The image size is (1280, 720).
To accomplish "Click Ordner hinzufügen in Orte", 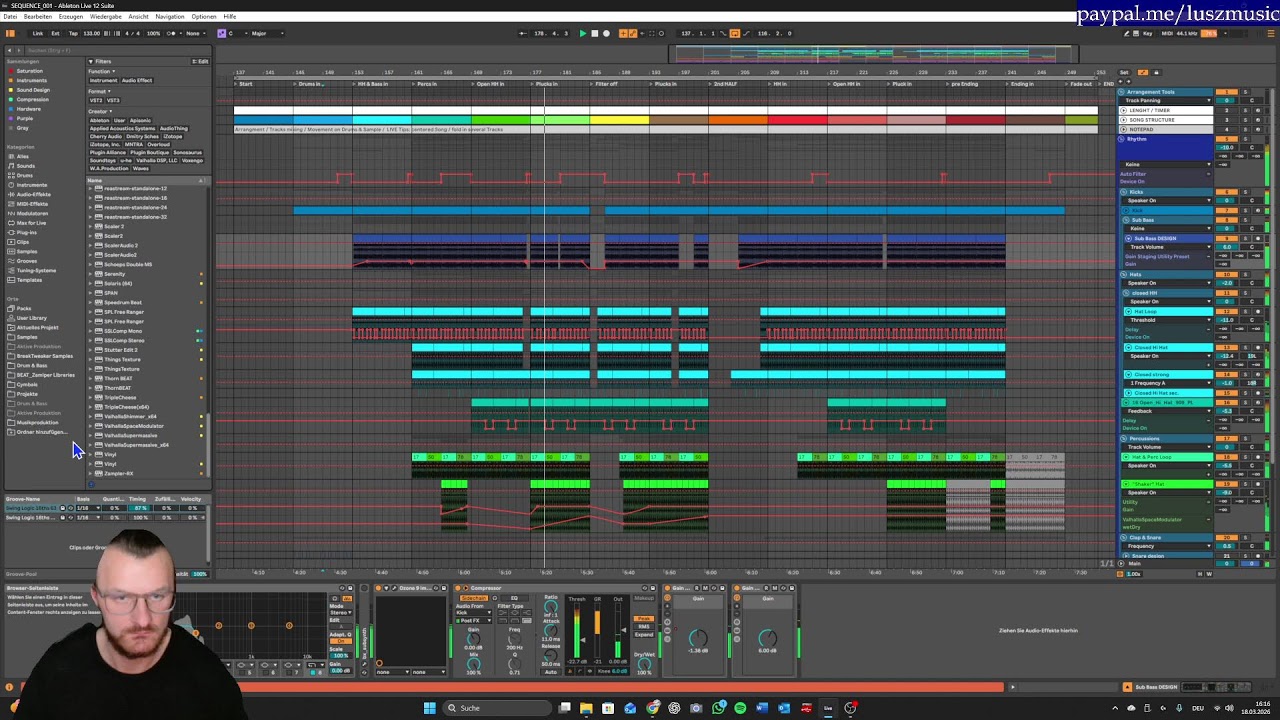I will coord(40,432).
